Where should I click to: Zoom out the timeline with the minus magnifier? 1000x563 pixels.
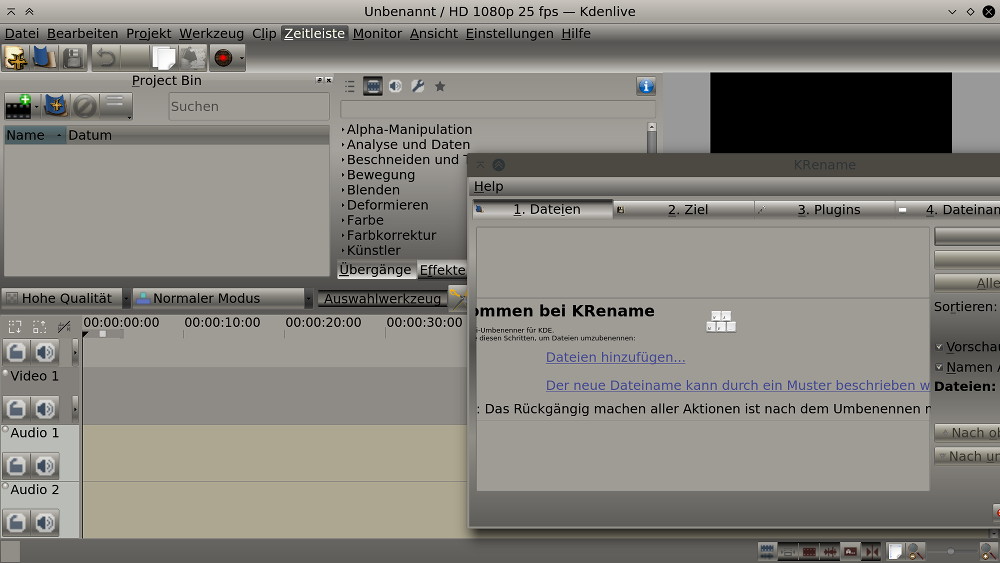pyautogui.click(x=916, y=552)
